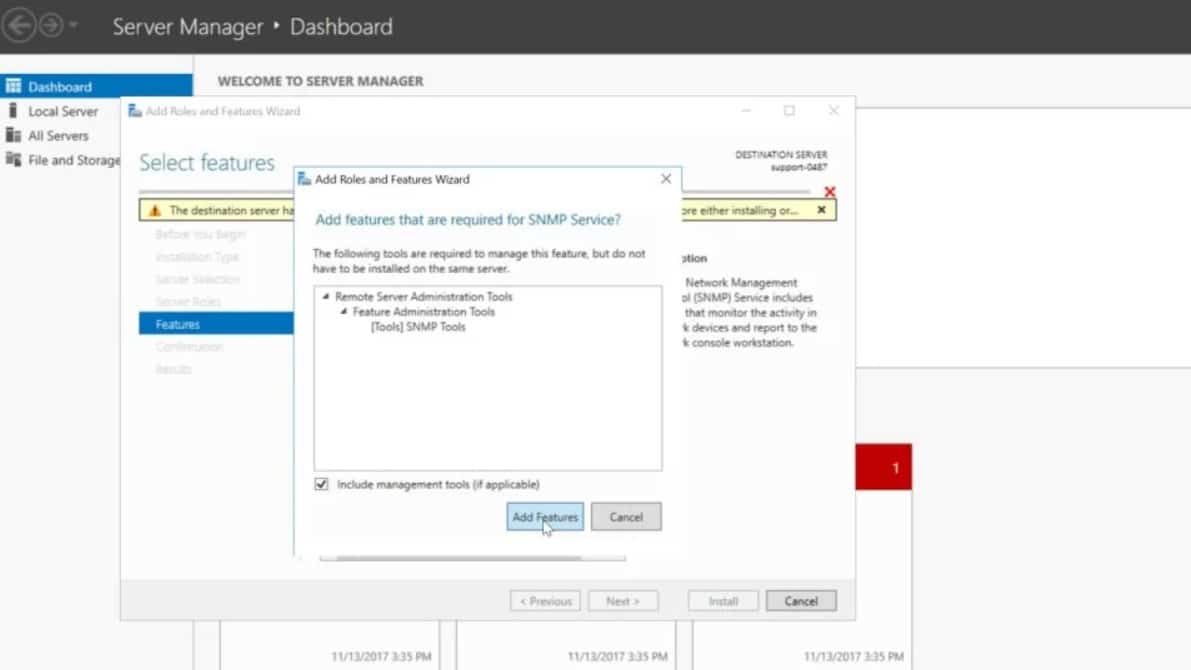Collapse Remote Server Administration Tools node
Viewport: 1191px width, 670px height.
pos(326,296)
